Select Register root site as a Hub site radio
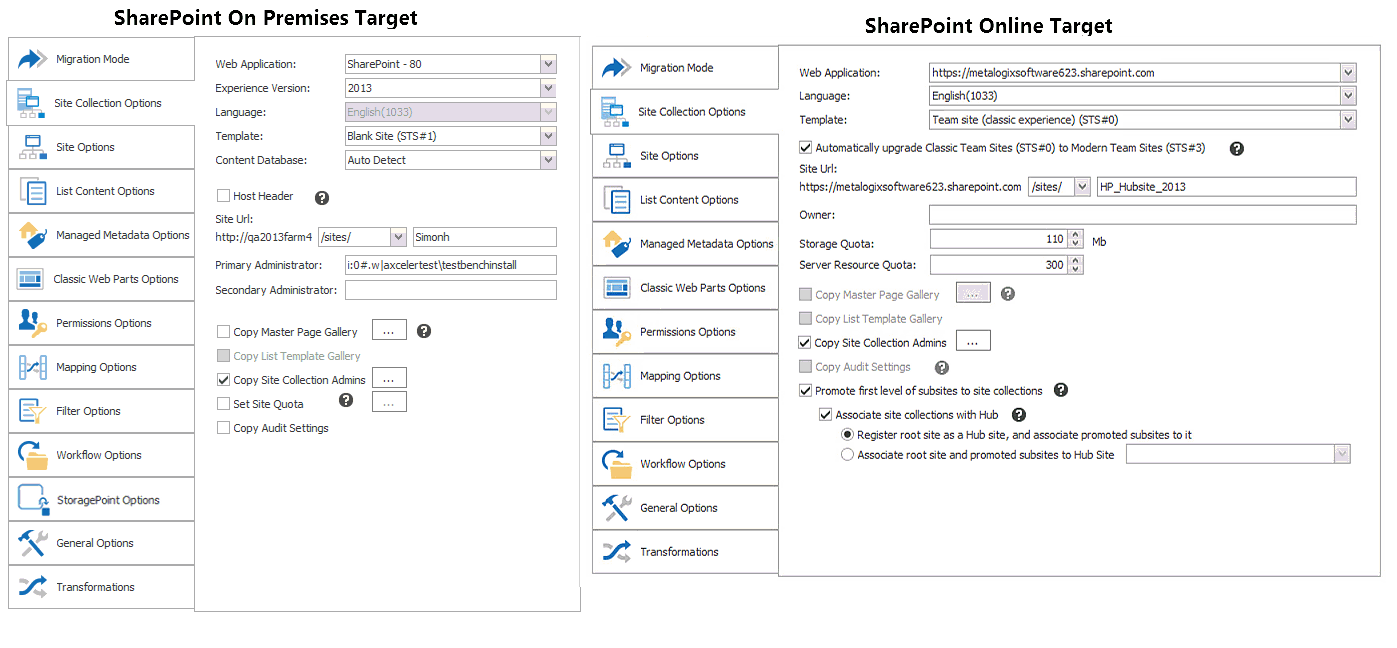This screenshot has width=1397, height=648. [848, 435]
